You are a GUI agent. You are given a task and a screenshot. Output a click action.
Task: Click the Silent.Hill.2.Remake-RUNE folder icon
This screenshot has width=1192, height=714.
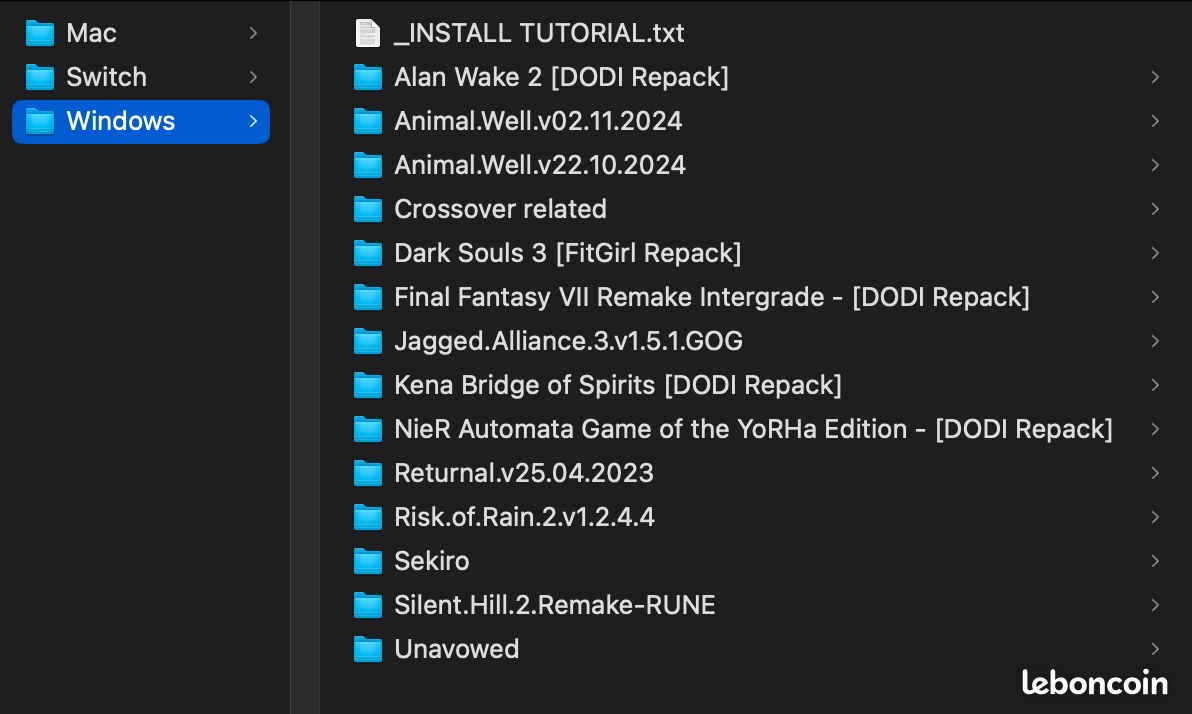(x=368, y=606)
